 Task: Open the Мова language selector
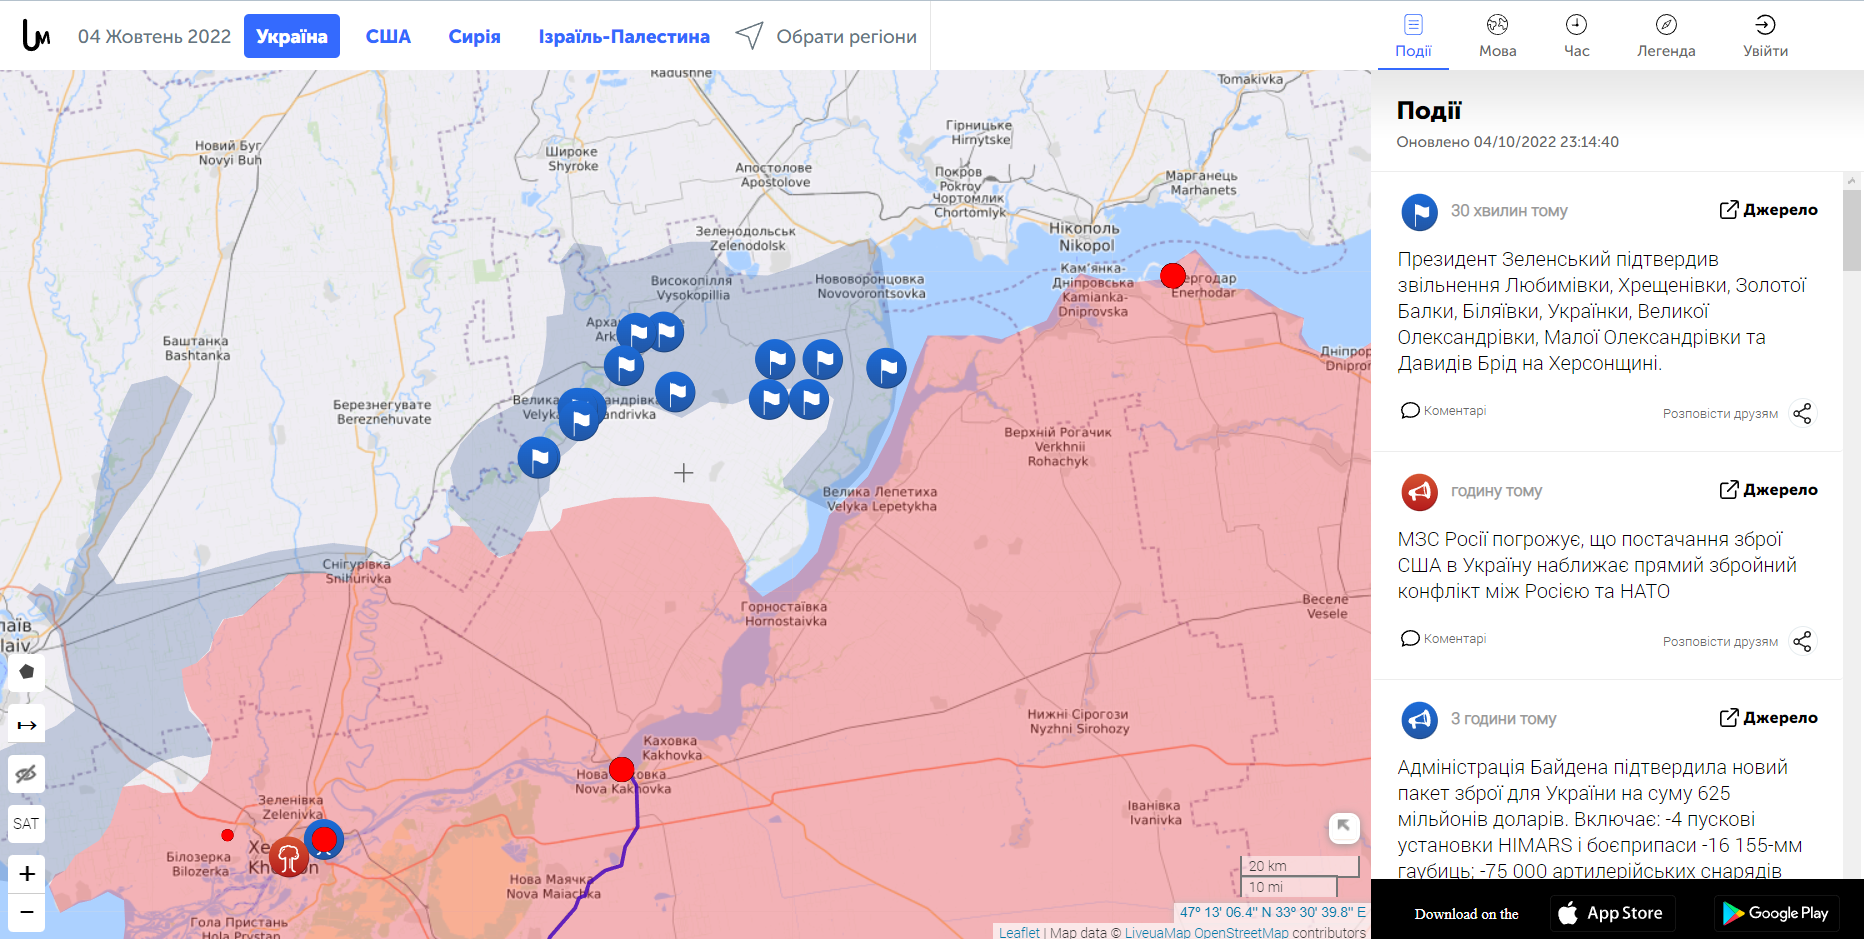[1497, 36]
